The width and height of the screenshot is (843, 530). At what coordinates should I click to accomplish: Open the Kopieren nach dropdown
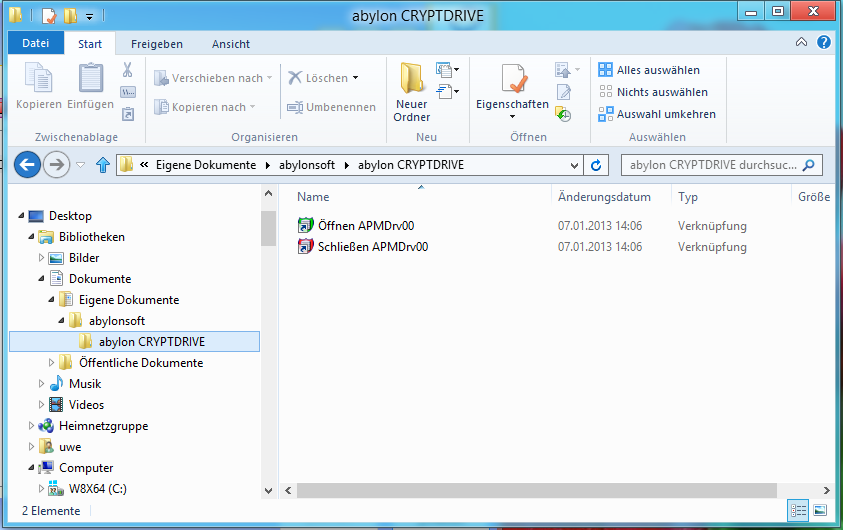(x=252, y=107)
